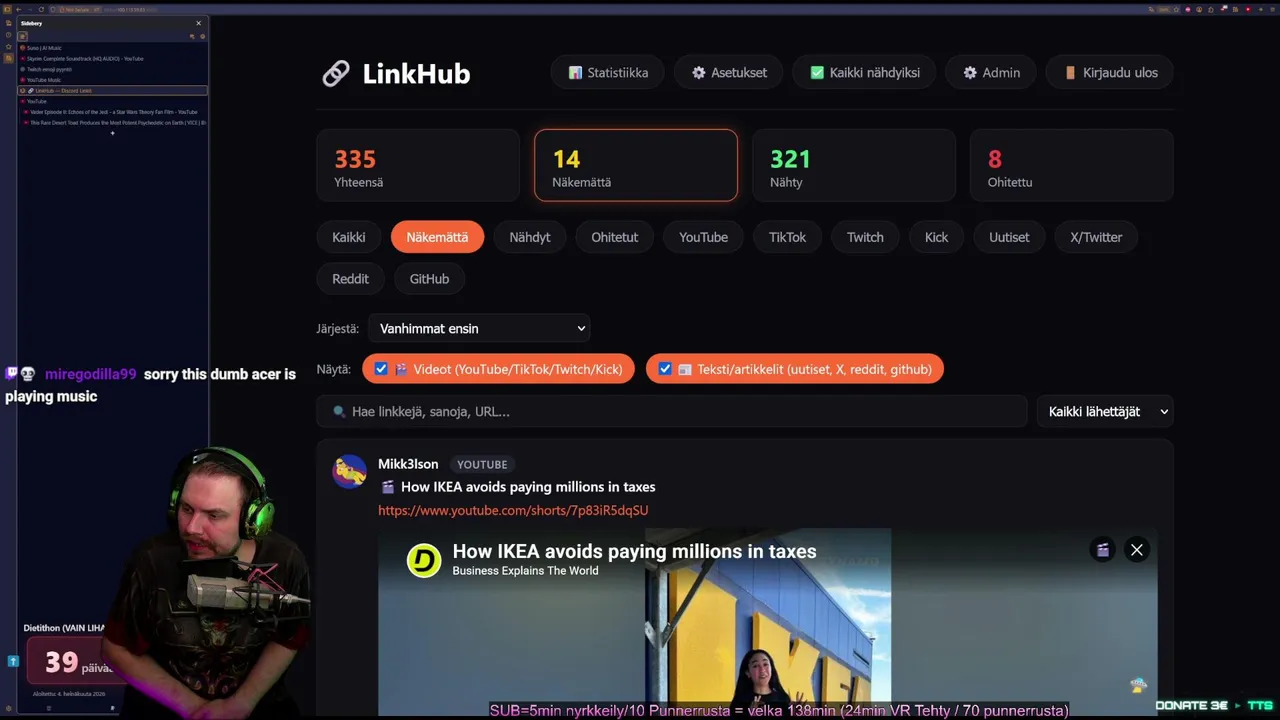Filter links by Reddit
The image size is (1280, 720).
tap(350, 279)
